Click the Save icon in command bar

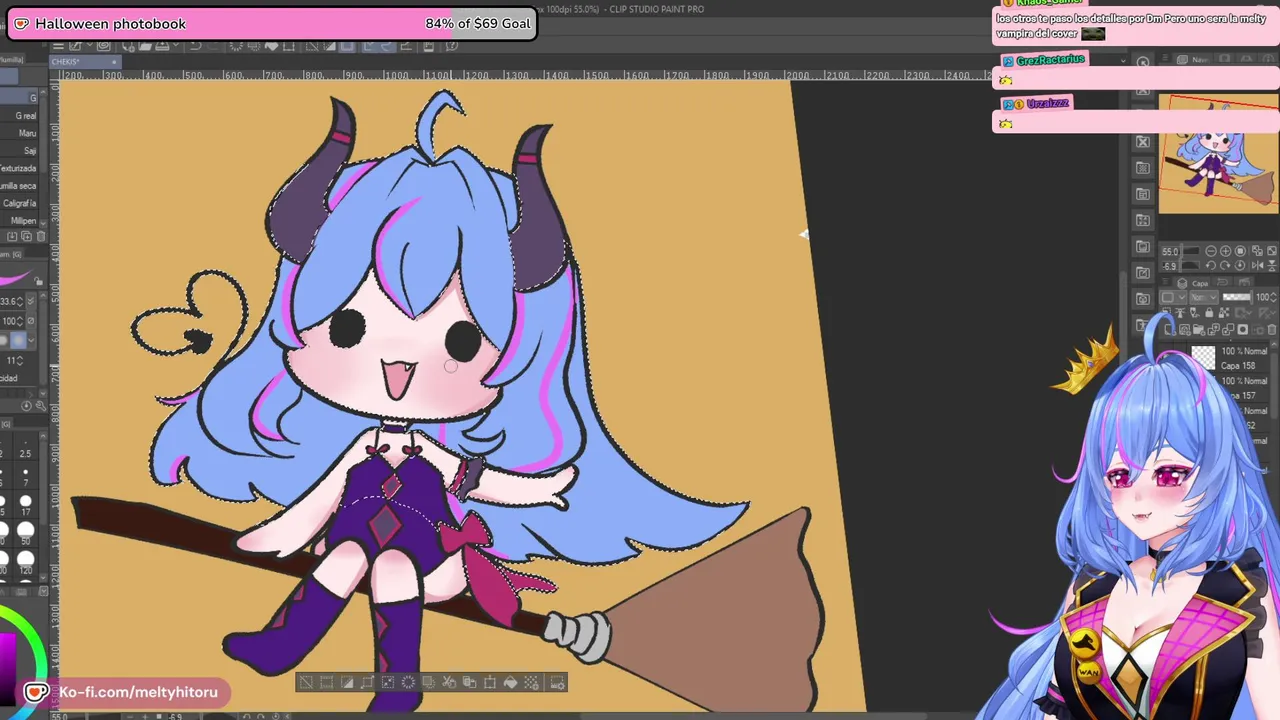click(161, 46)
